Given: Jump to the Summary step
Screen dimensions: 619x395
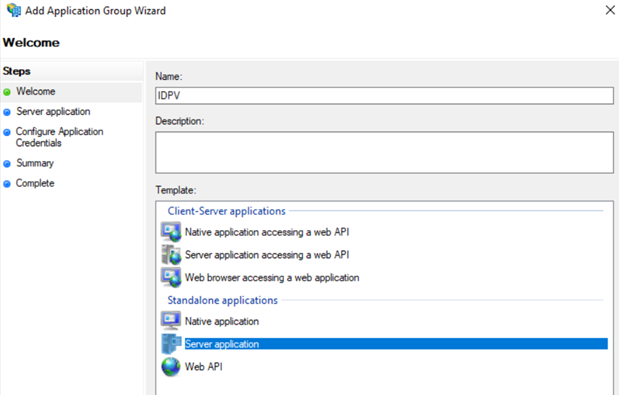Looking at the screenshot, I should click(35, 163).
